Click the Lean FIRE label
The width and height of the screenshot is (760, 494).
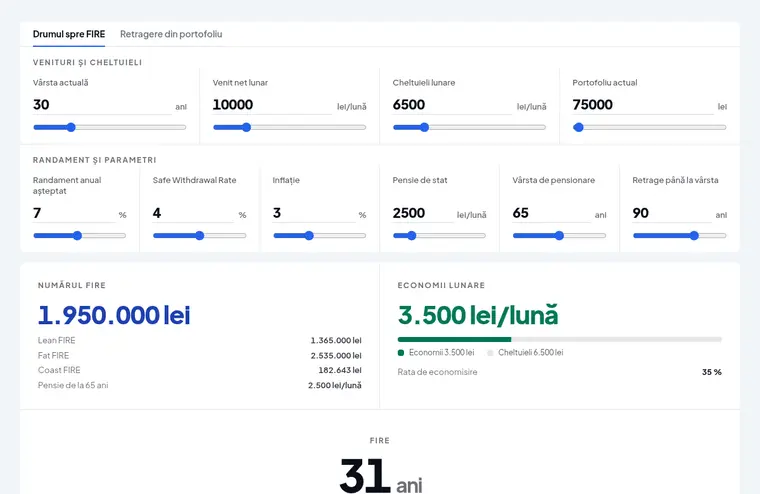click(57, 340)
